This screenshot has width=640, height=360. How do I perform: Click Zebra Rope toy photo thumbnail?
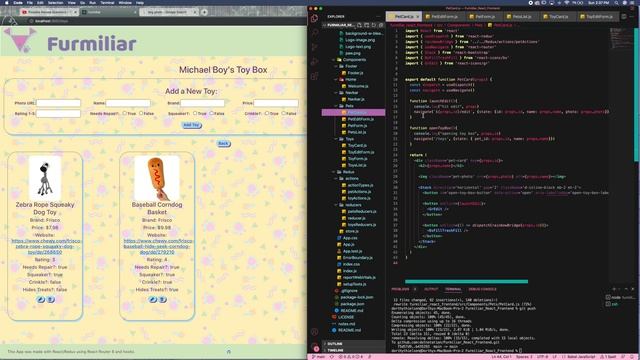[x=45, y=178]
